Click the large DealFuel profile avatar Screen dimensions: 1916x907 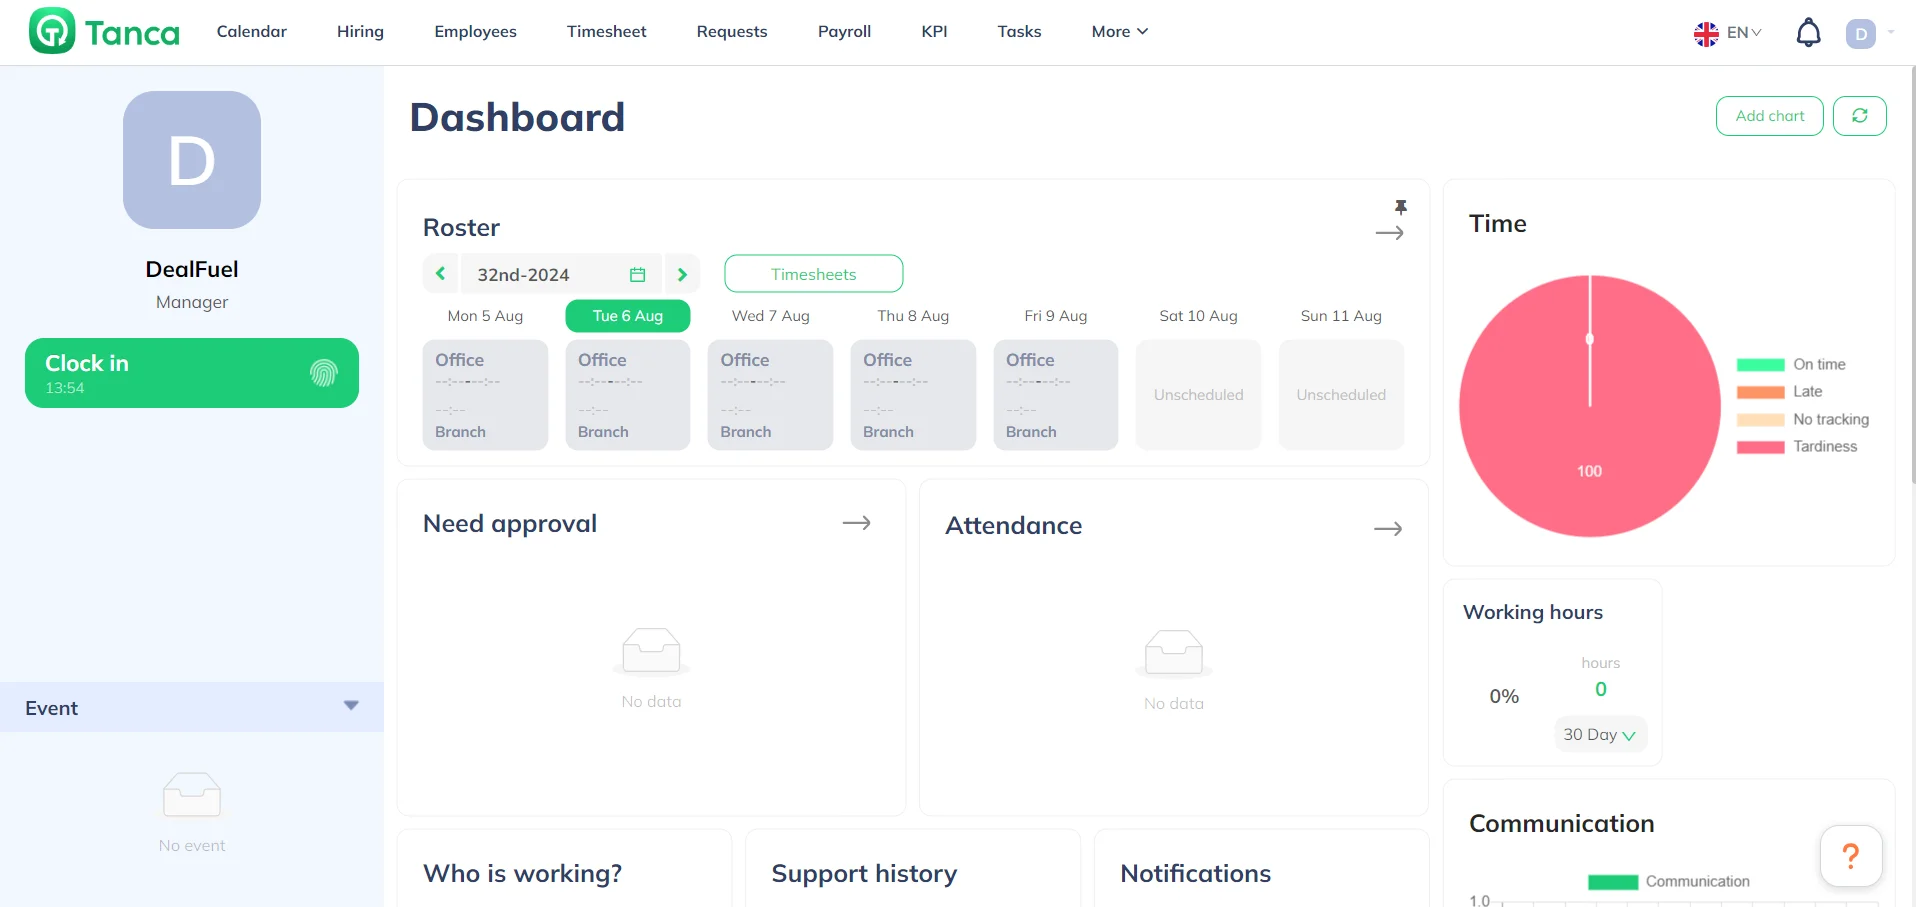(192, 160)
